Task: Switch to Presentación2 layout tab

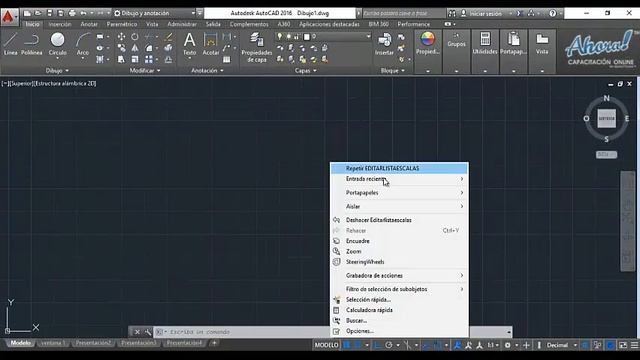Action: 93,343
